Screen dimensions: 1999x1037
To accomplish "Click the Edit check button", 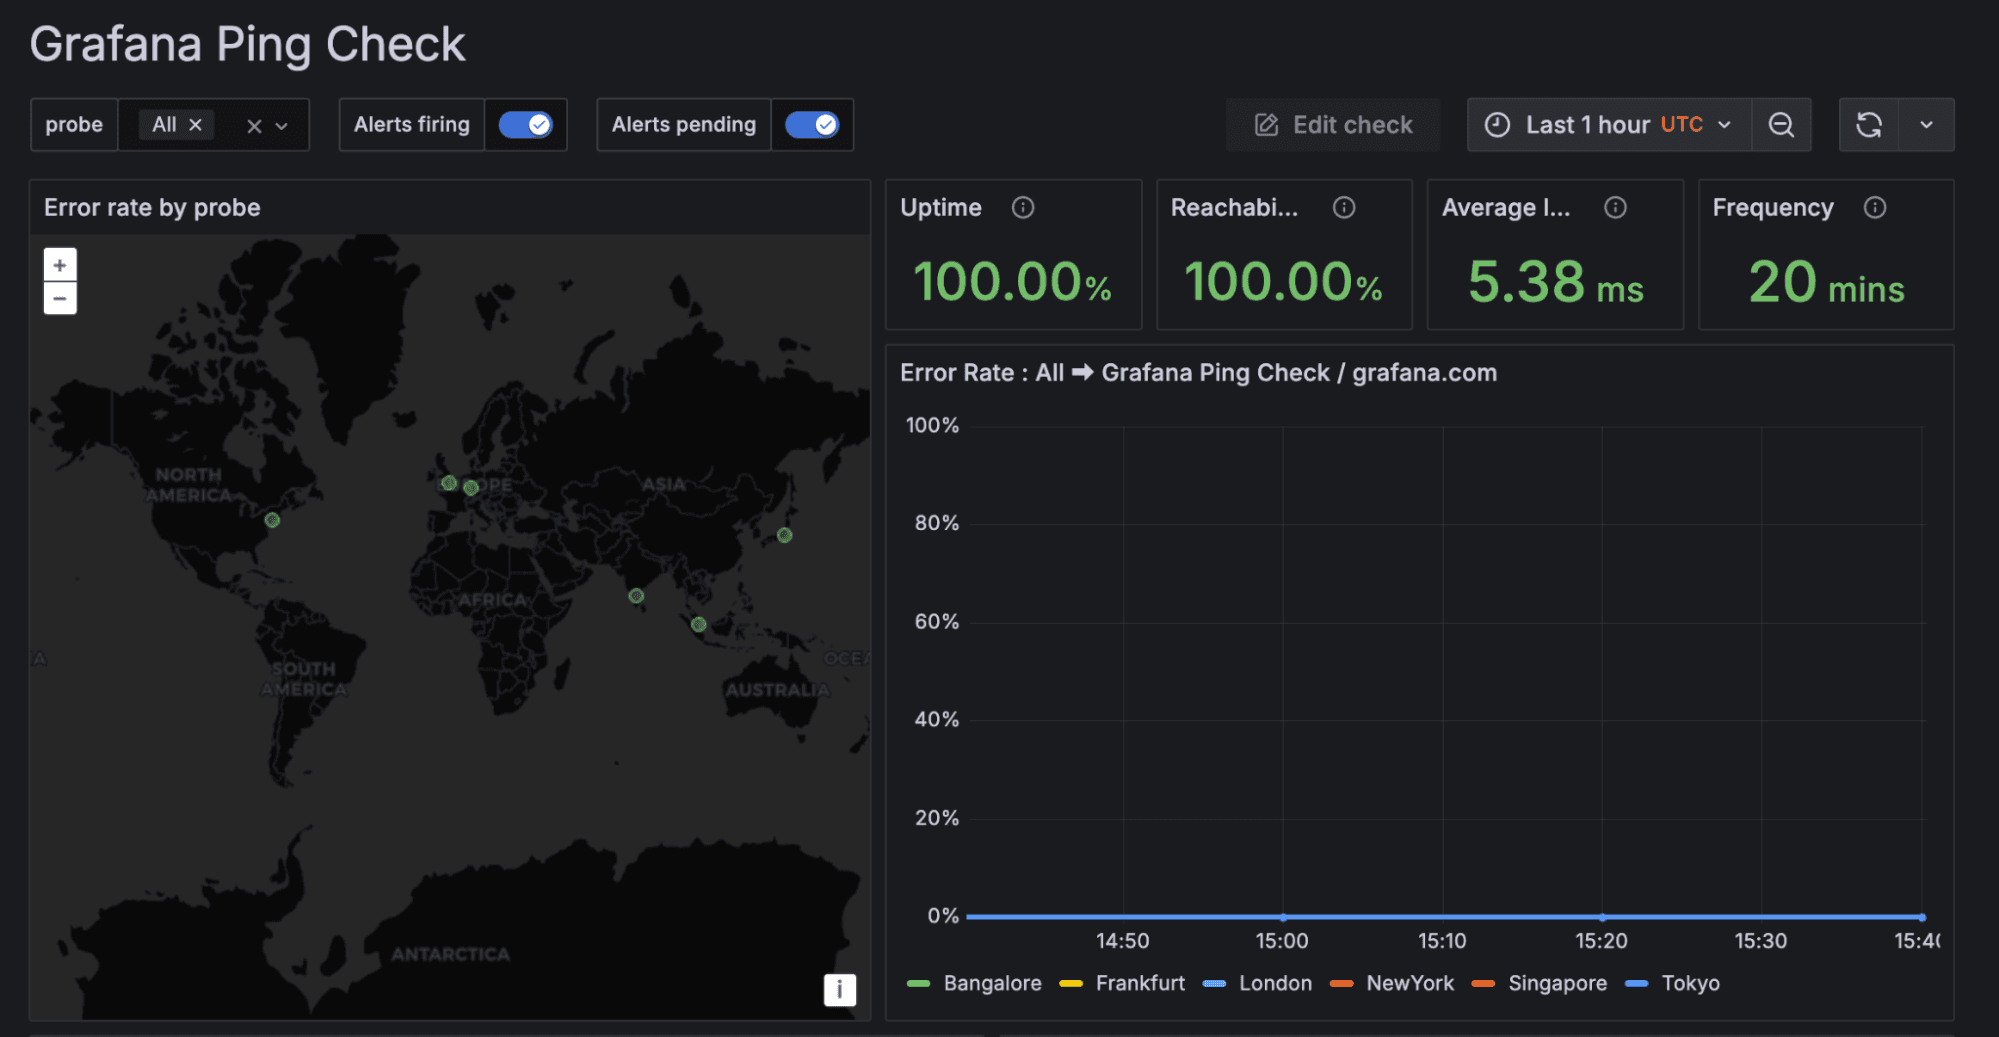I will coord(1333,124).
